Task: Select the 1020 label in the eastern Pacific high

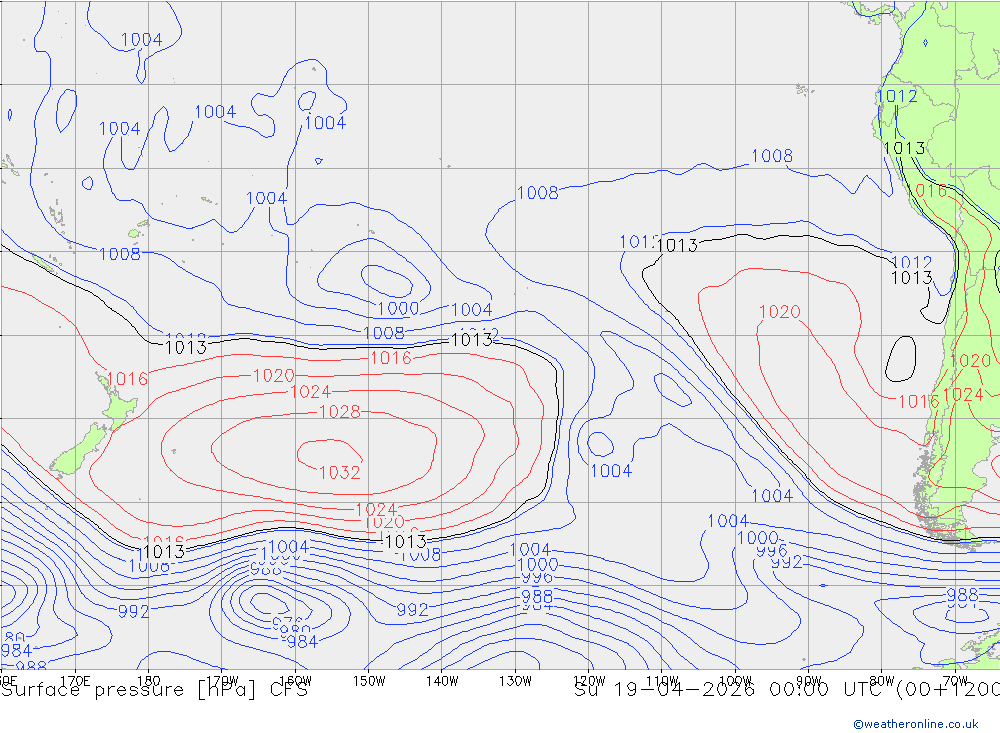Action: tap(779, 312)
